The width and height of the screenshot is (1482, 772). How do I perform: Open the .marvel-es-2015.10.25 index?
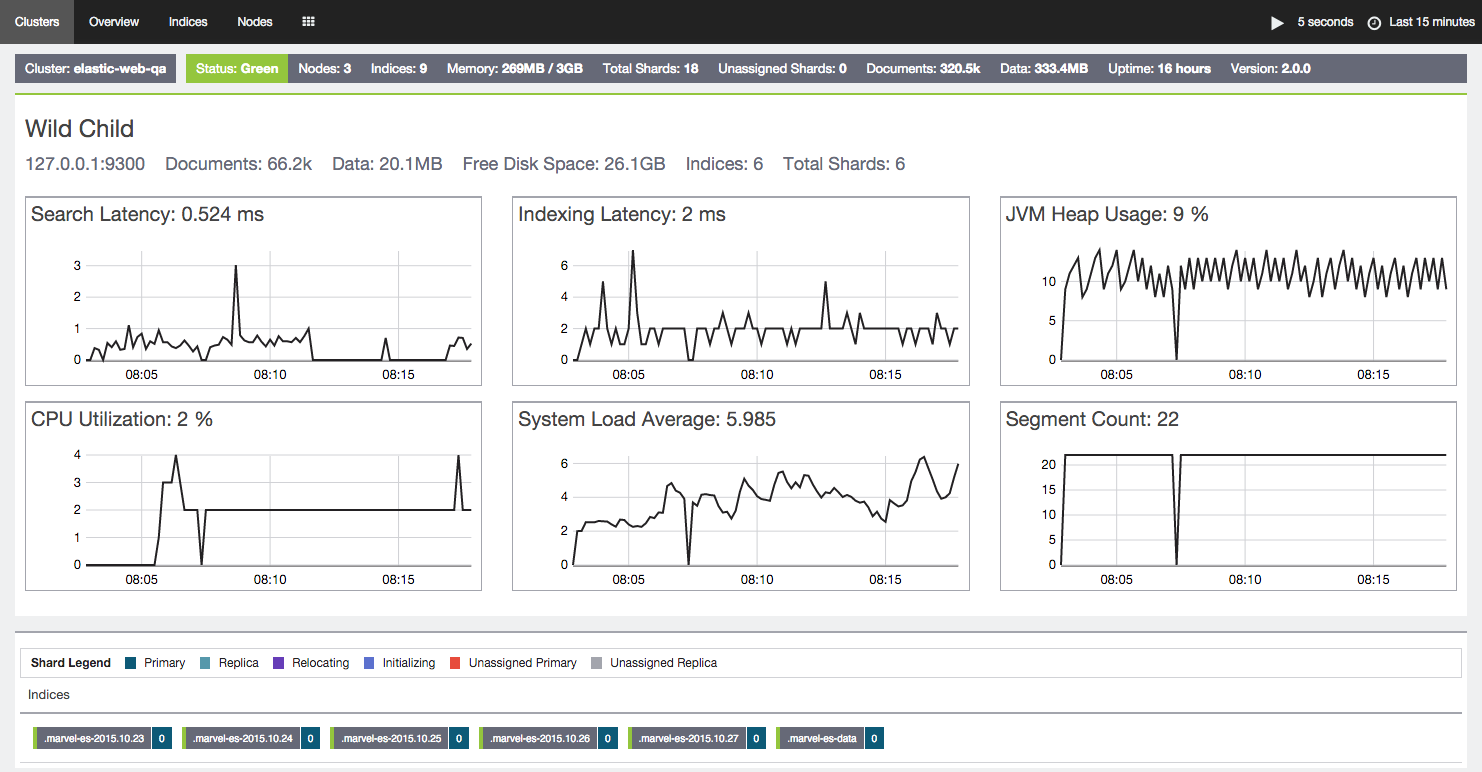(391, 739)
